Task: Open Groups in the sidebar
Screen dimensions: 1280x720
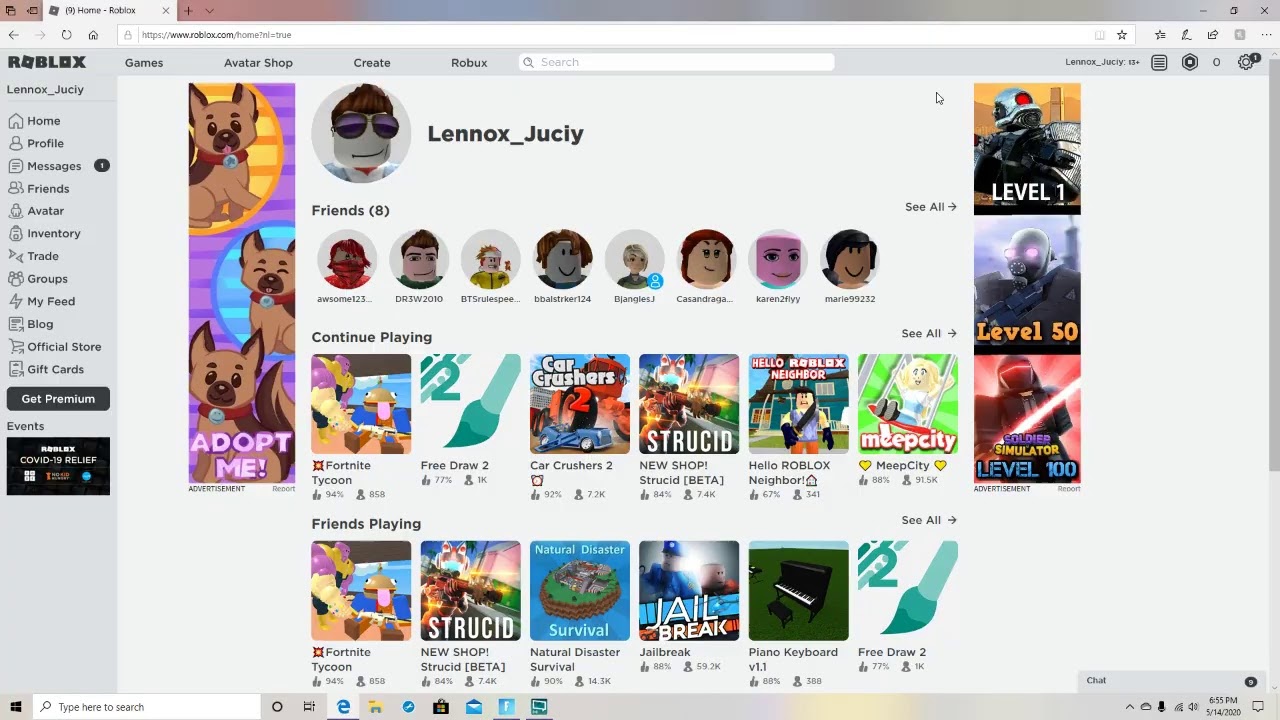Action: tap(38, 279)
